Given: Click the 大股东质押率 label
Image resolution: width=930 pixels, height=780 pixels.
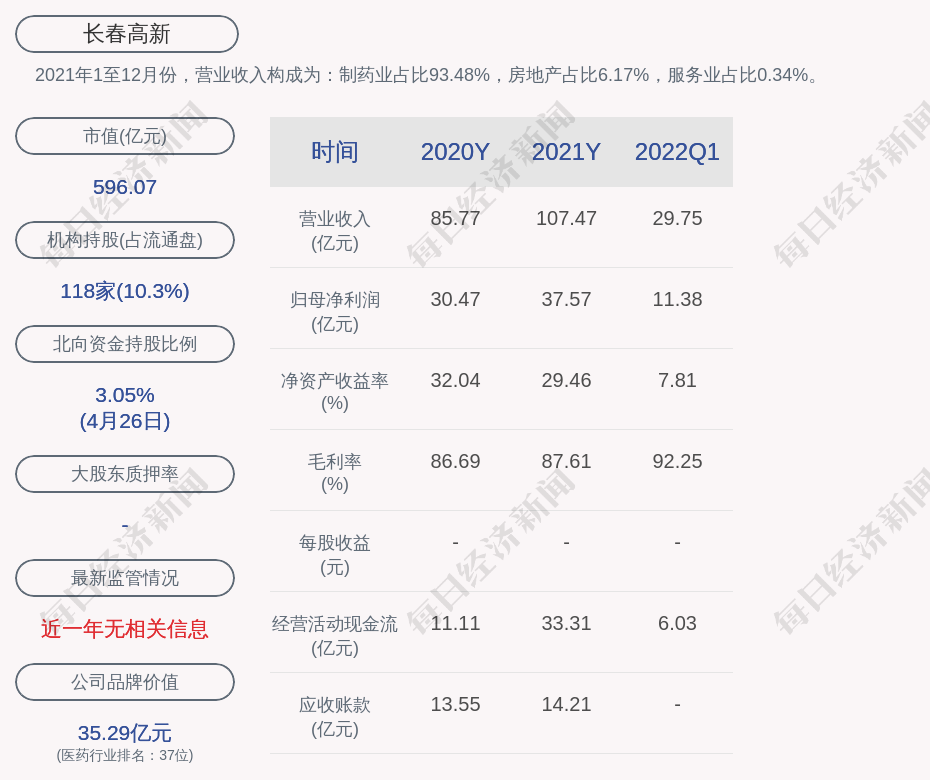Looking at the screenshot, I should 125,474.
